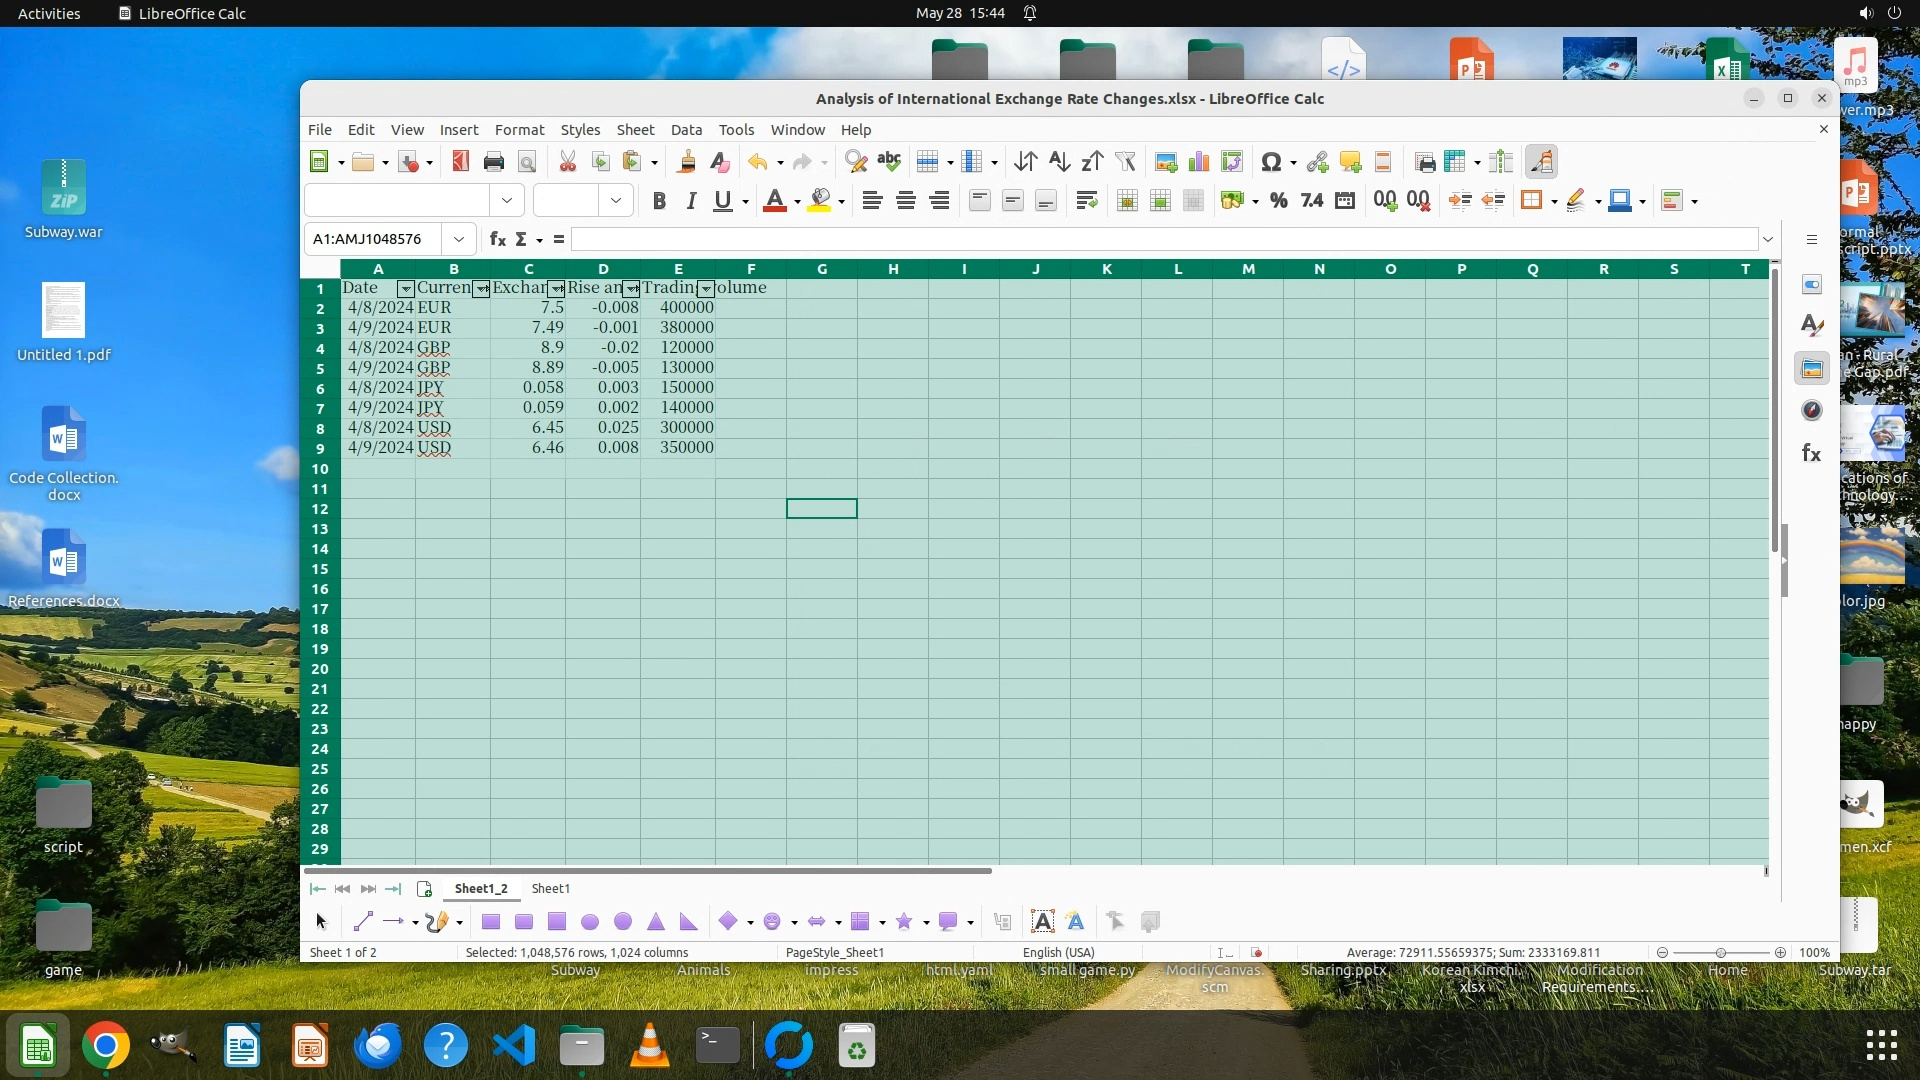This screenshot has width=1920, height=1080.
Task: Toggle Italic formatting
Action: pyautogui.click(x=690, y=201)
